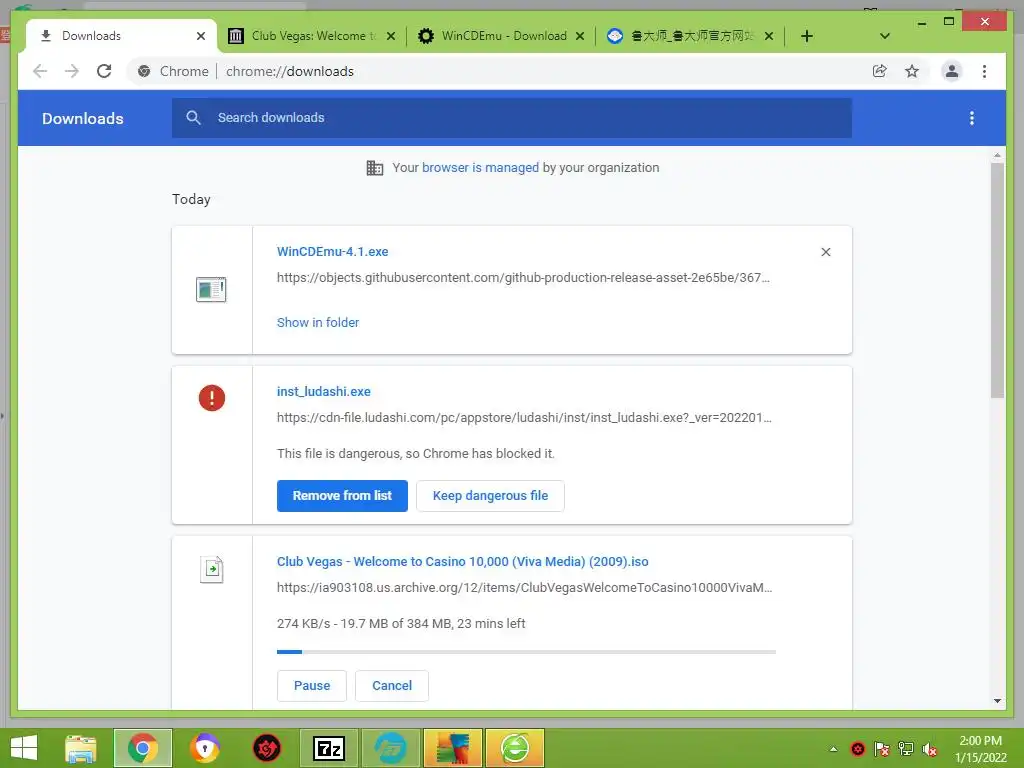Click the search magnifier icon
Screen dimensions: 1024x768
click(193, 118)
